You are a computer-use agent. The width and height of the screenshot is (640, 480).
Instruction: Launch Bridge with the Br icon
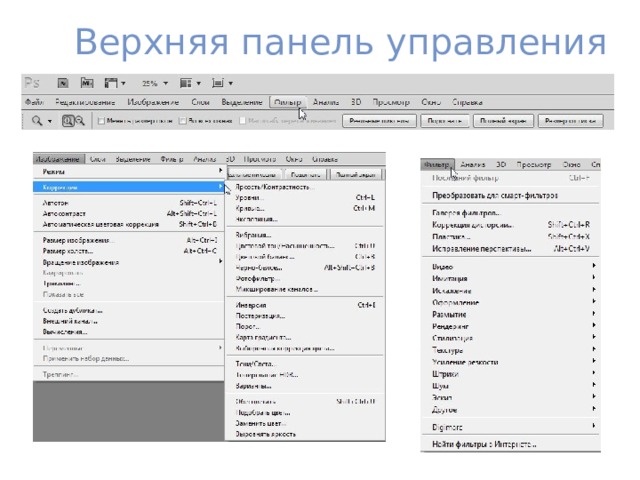click(x=62, y=83)
